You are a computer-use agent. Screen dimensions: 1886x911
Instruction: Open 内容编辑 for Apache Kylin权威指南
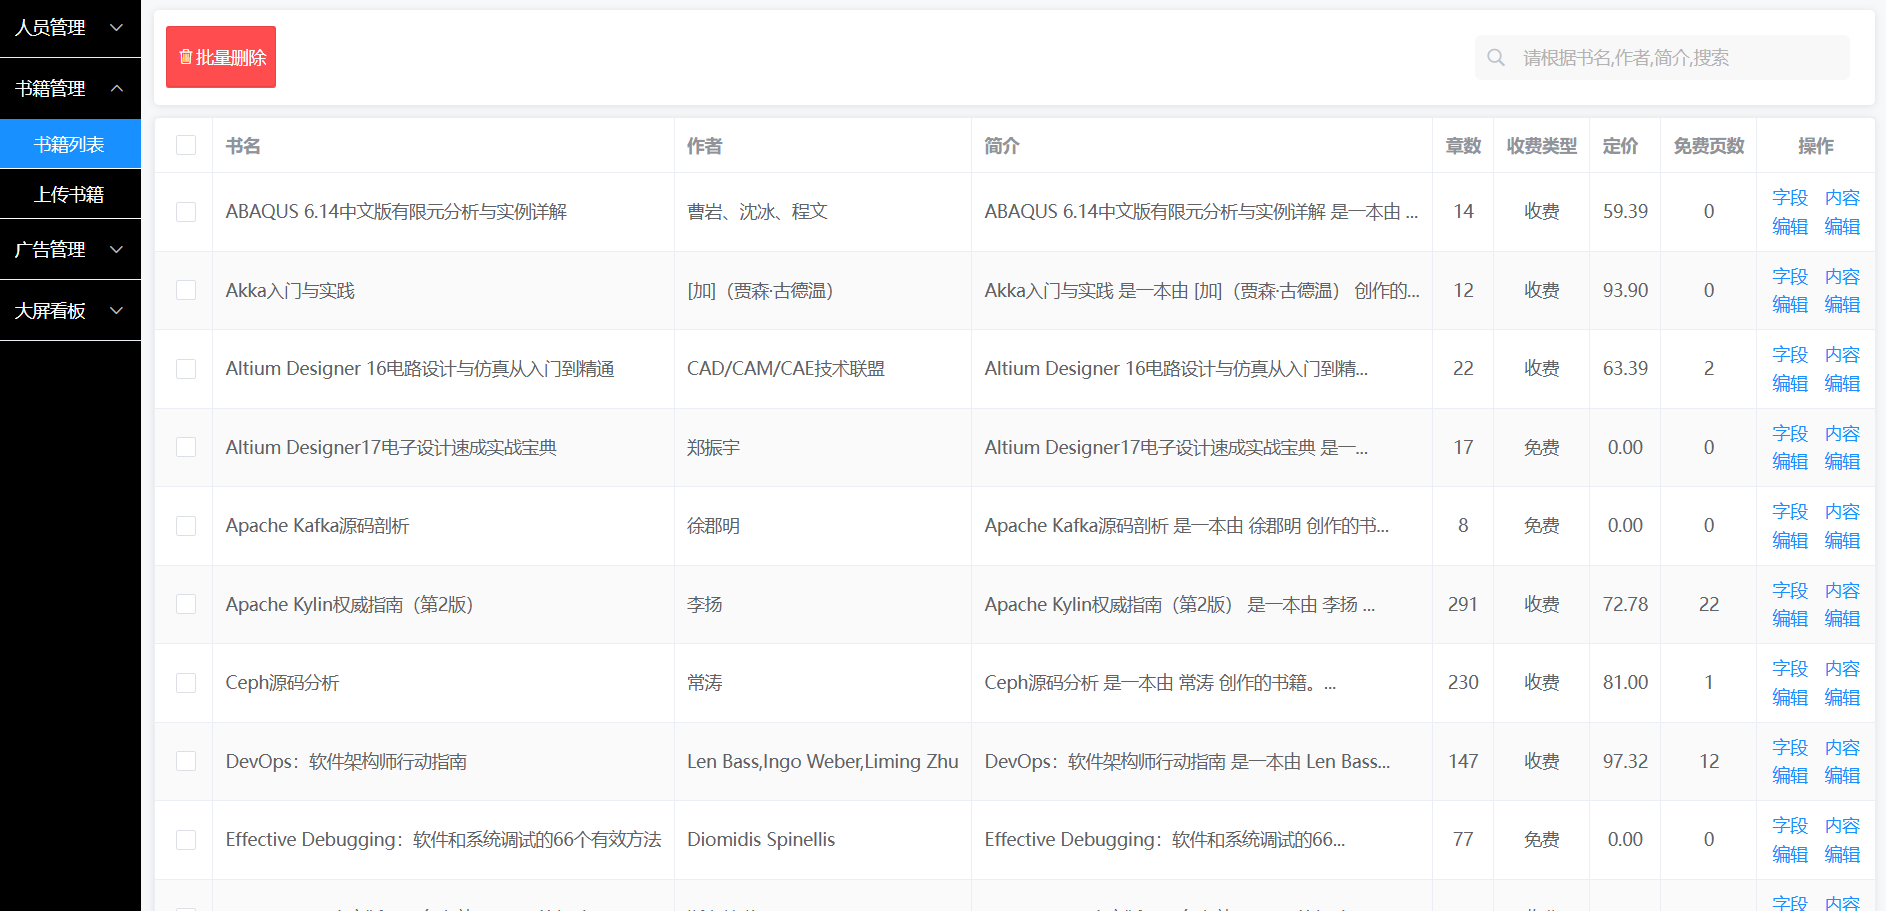click(x=1842, y=604)
